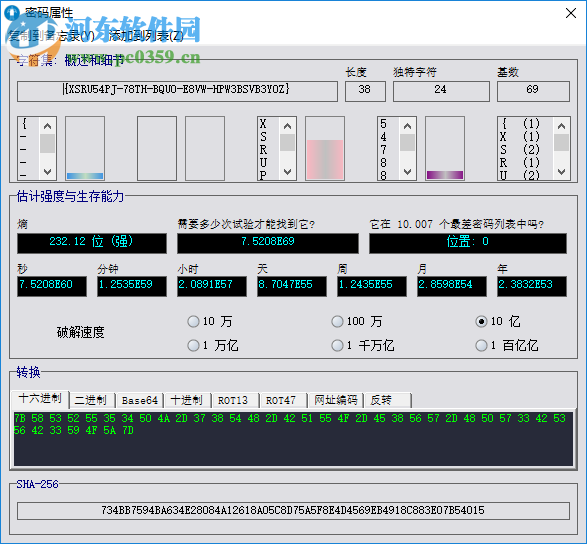The width and height of the screenshot is (587, 544).
Task: Click the 天 value 8.7047E55
Action: [292, 286]
